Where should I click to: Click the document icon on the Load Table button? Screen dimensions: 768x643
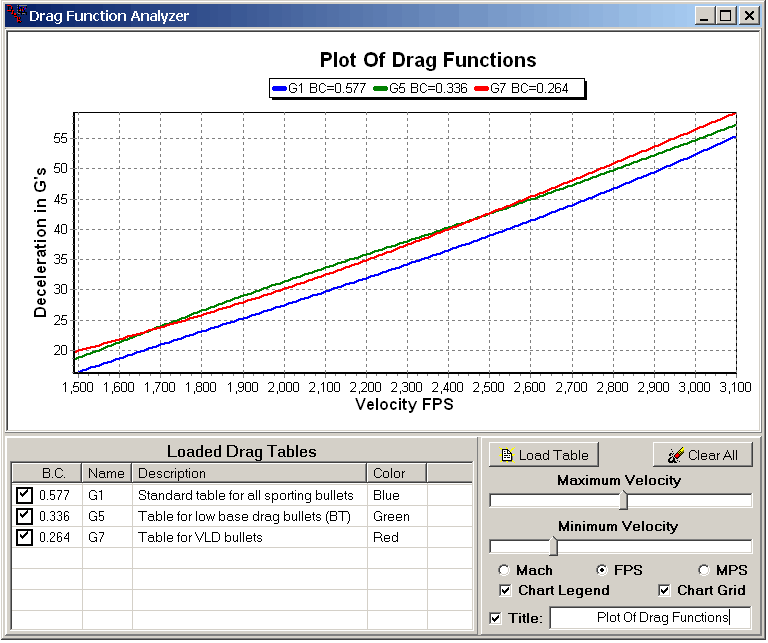click(507, 455)
